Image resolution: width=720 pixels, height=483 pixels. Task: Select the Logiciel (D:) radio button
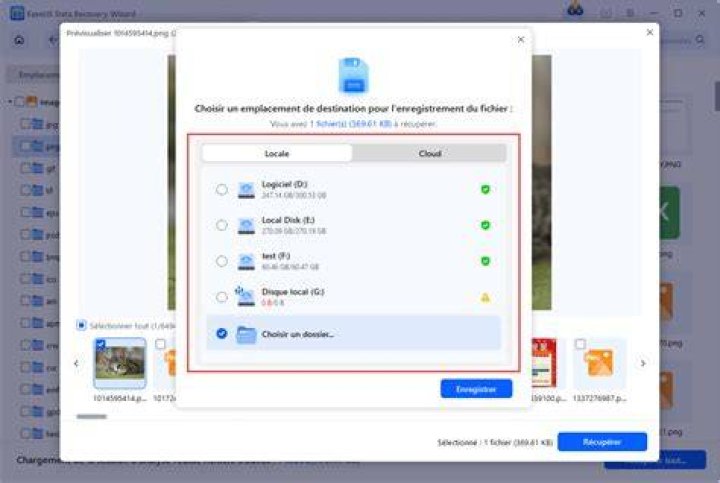[x=222, y=189]
